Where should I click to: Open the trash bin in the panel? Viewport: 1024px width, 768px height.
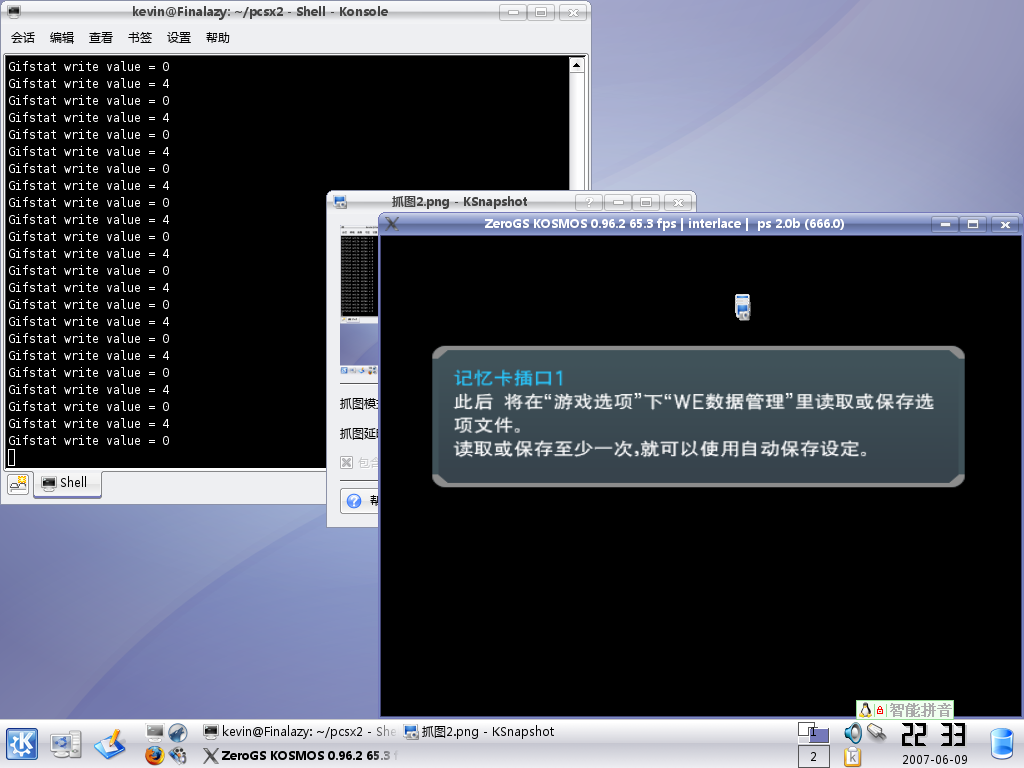coord(1002,744)
